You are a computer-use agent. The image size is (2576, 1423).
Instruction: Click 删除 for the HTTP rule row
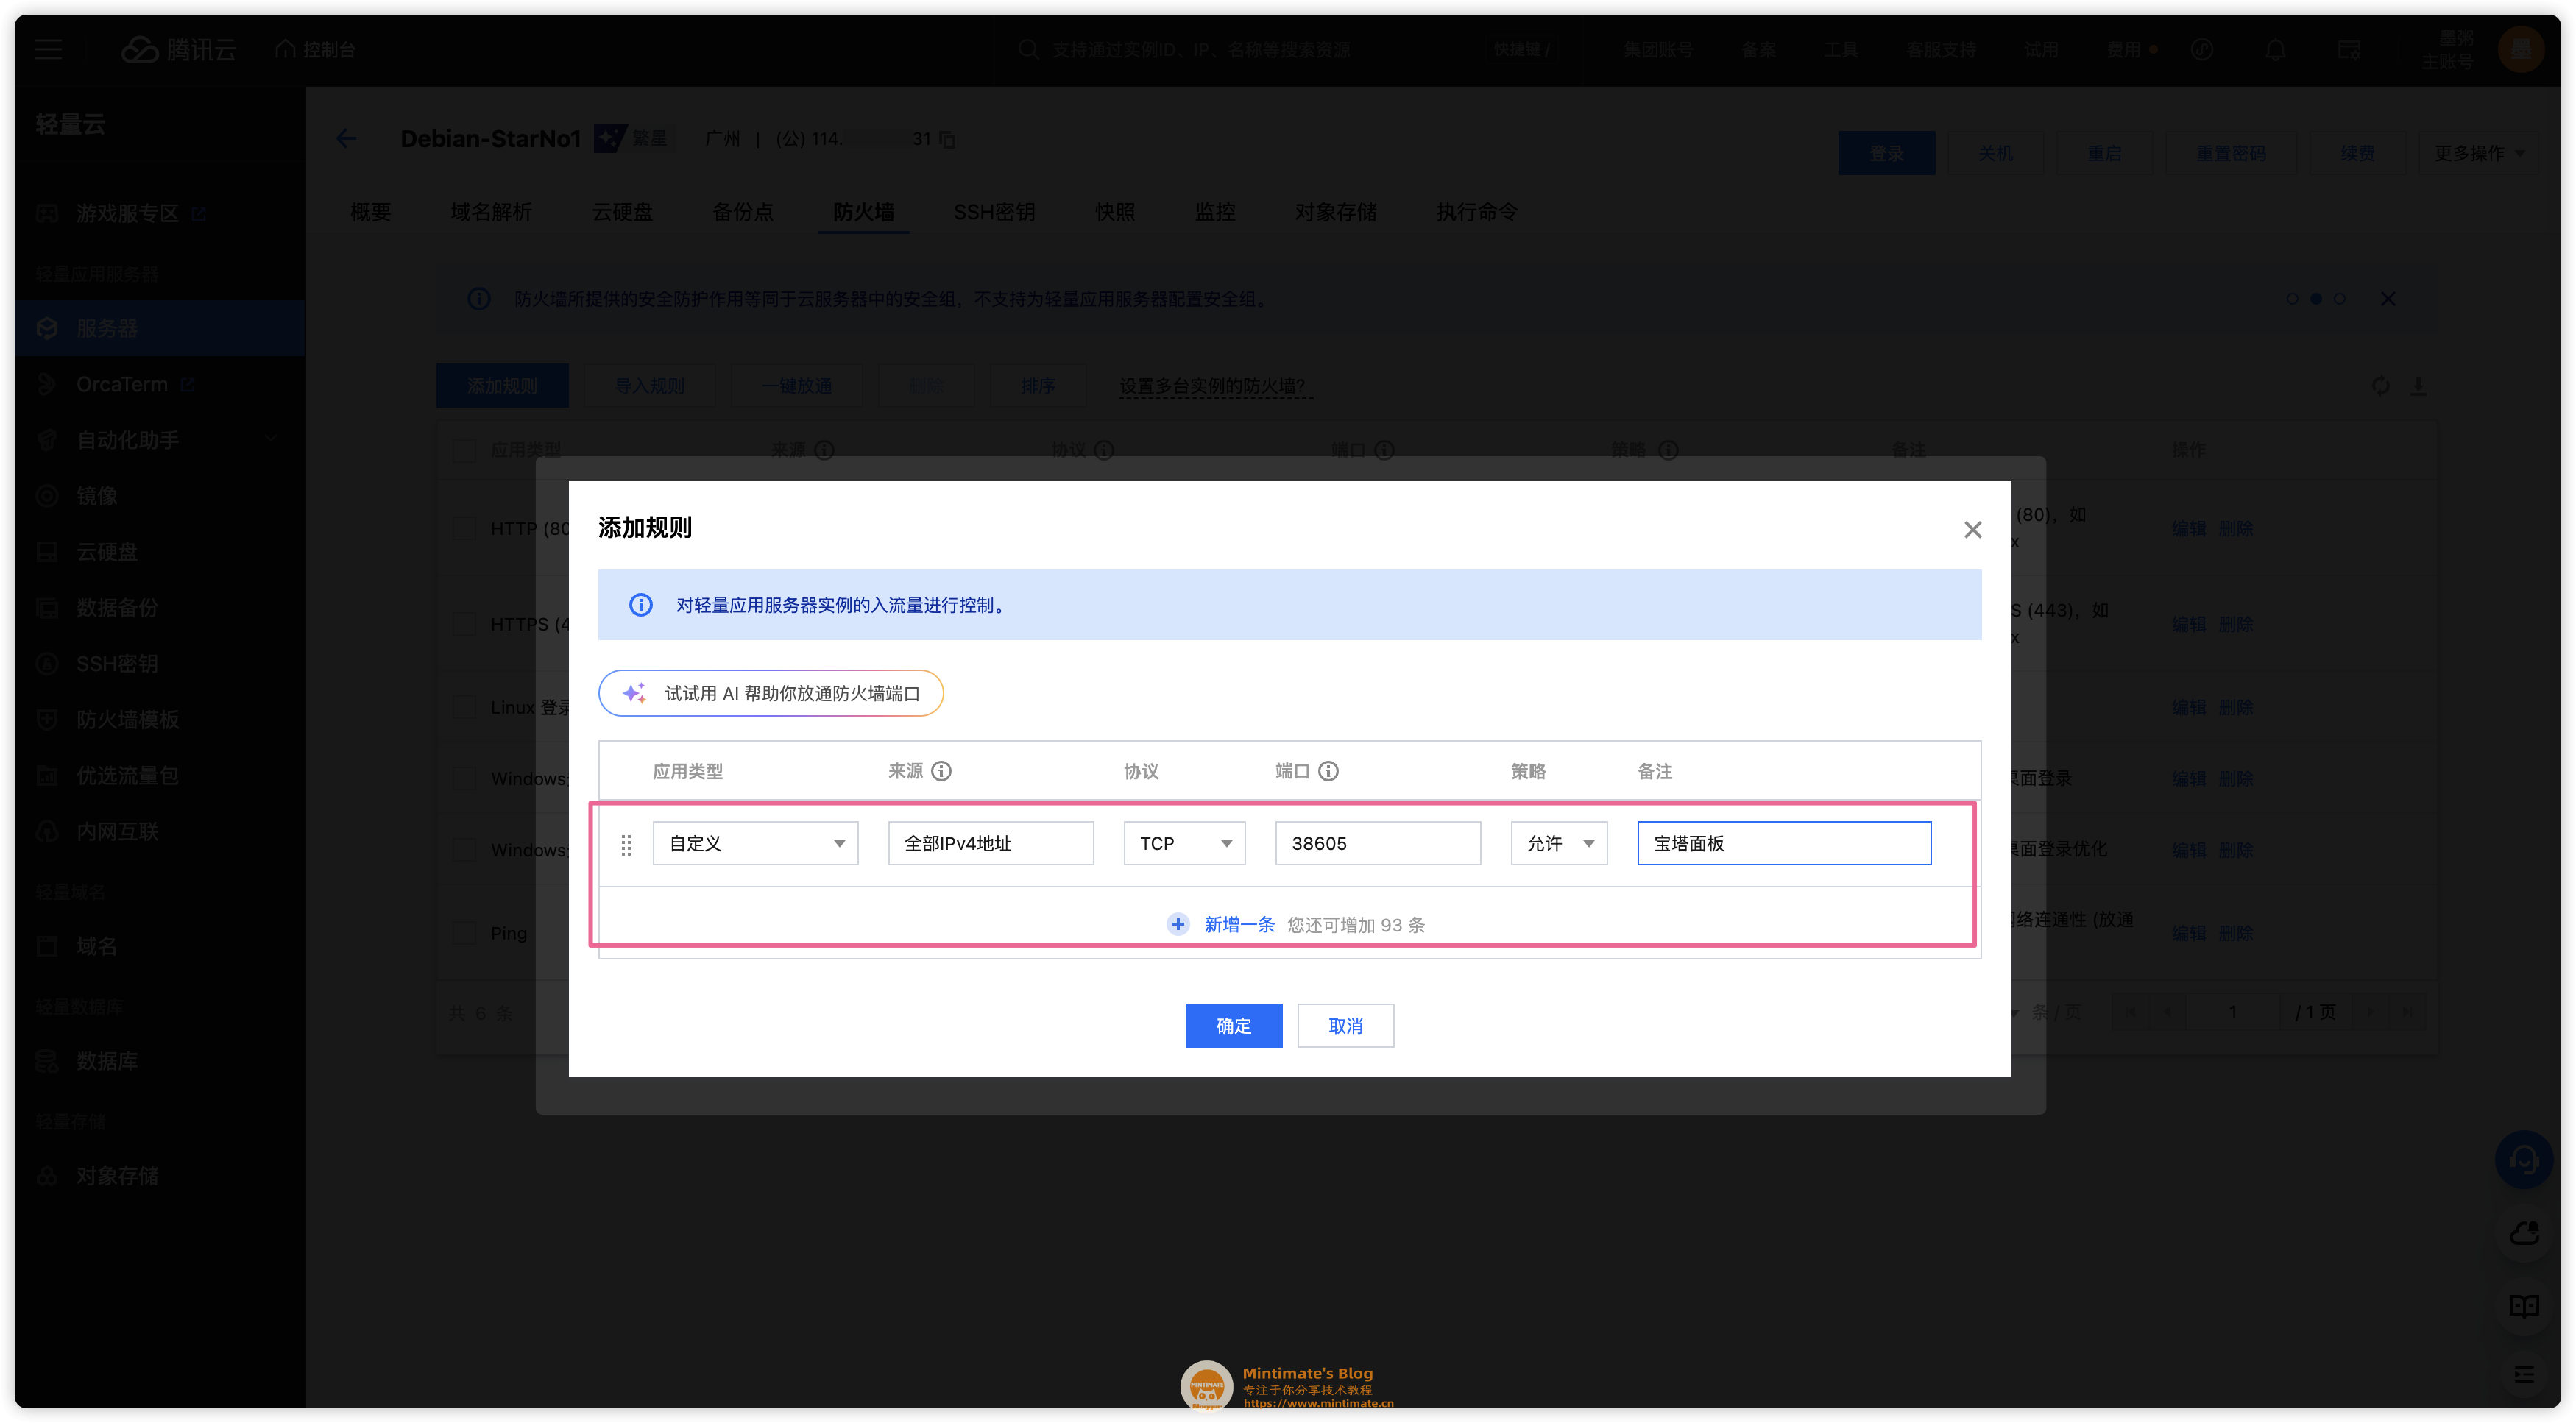[2235, 528]
